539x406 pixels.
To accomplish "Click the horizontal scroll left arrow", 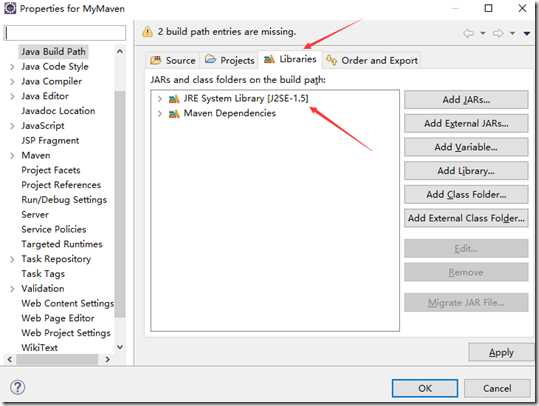I will [10, 359].
